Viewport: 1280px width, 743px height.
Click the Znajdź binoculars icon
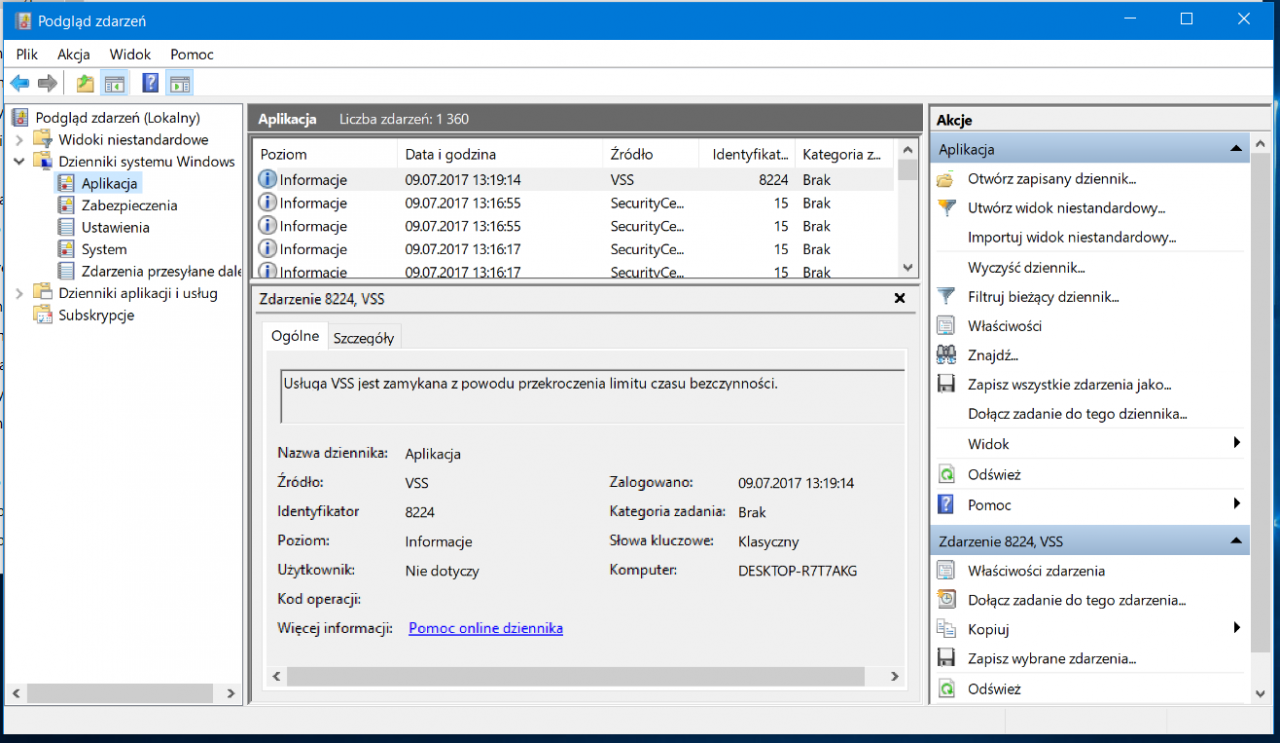[x=946, y=355]
